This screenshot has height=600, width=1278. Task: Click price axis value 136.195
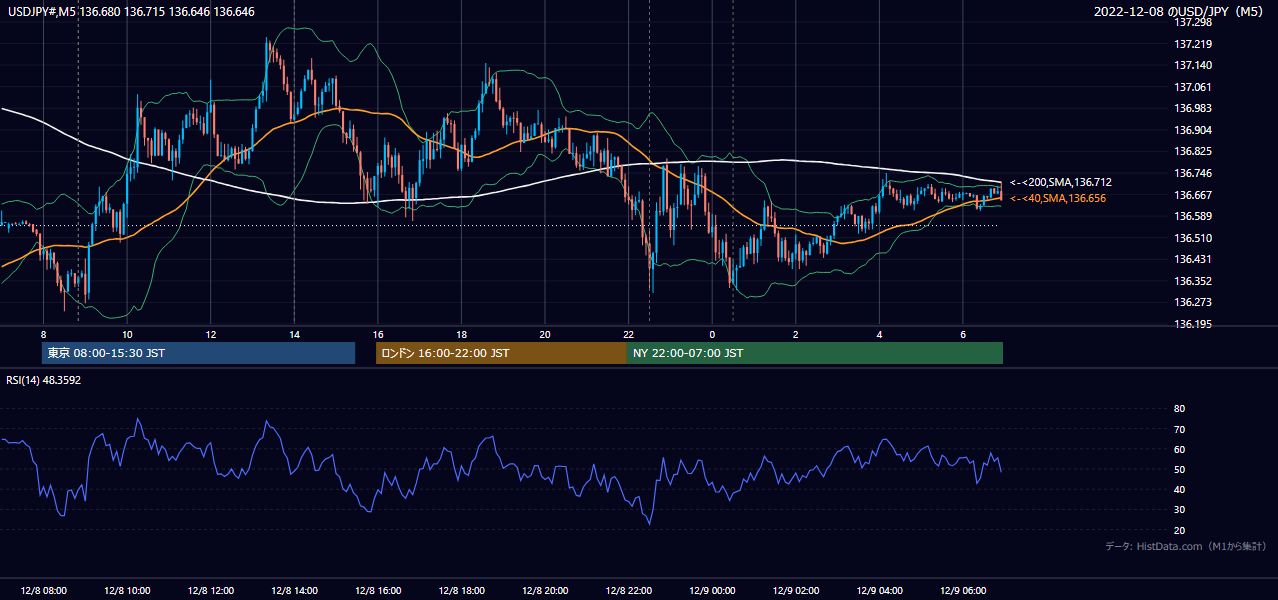click(x=1192, y=324)
